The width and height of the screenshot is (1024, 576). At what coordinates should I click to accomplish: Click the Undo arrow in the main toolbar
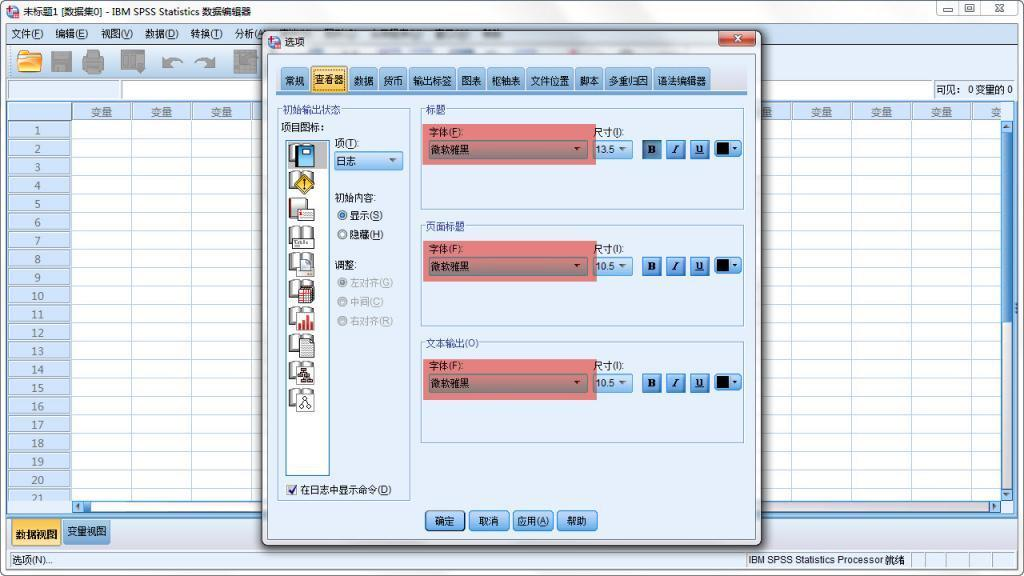click(172, 63)
